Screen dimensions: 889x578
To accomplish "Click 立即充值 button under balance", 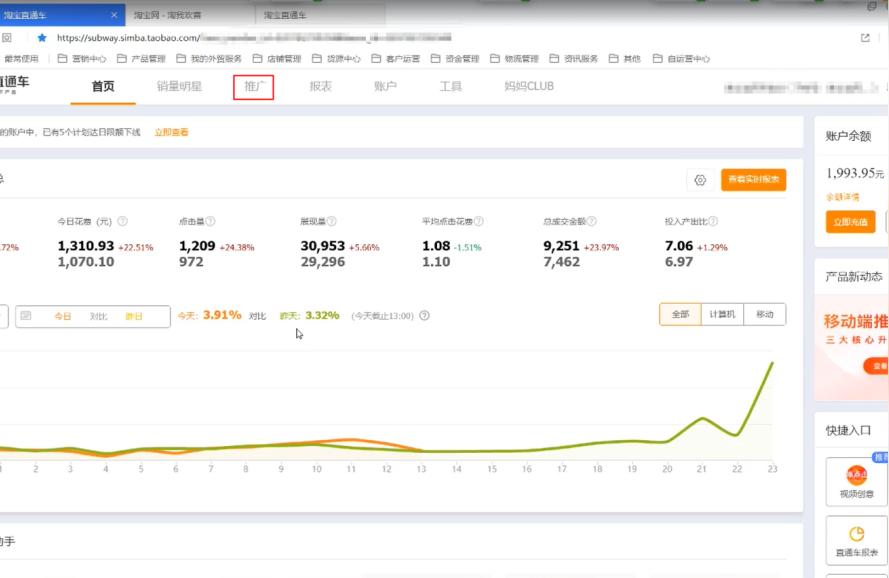I will pyautogui.click(x=850, y=222).
